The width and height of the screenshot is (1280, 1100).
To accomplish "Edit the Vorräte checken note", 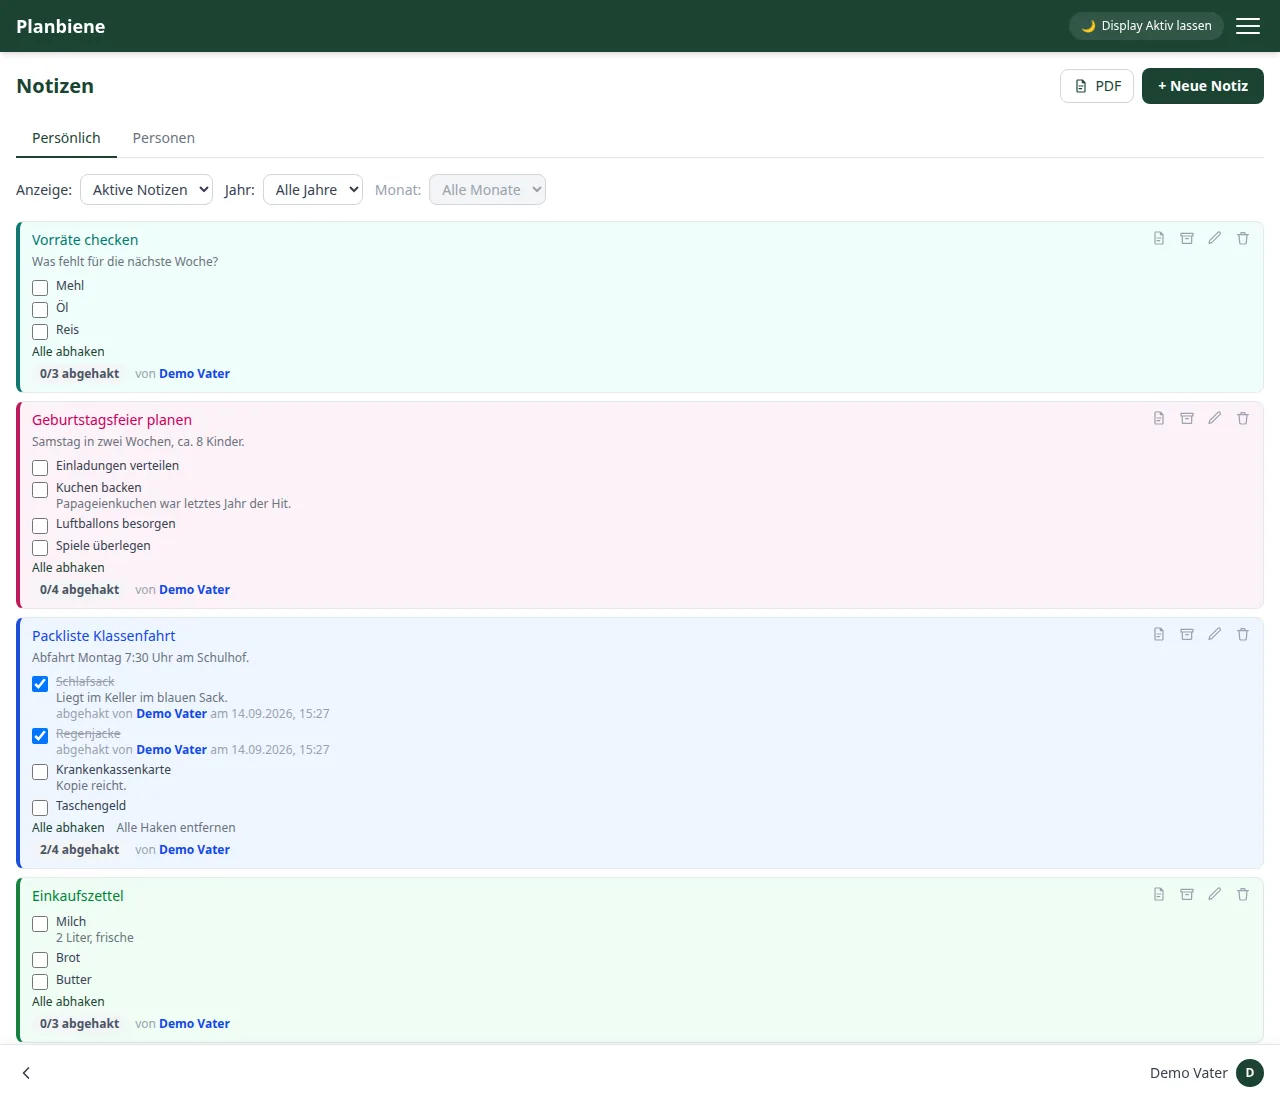I will coord(1215,238).
